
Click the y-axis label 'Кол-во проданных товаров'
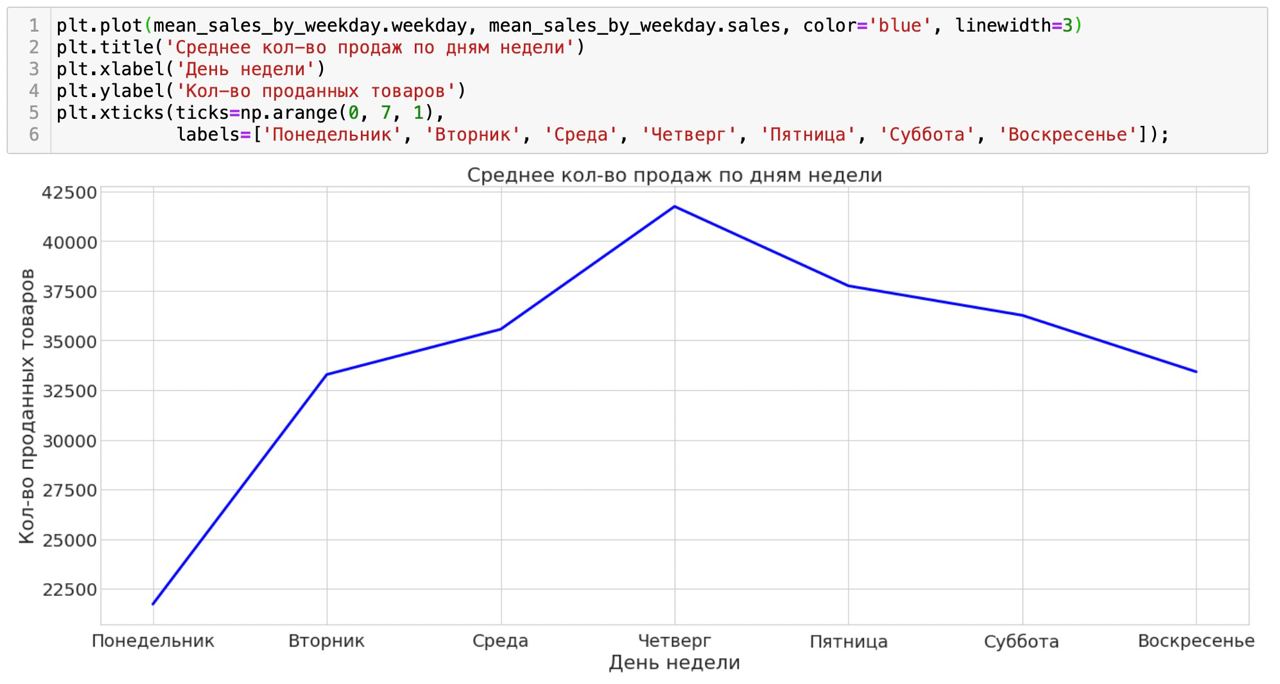click(x=28, y=407)
